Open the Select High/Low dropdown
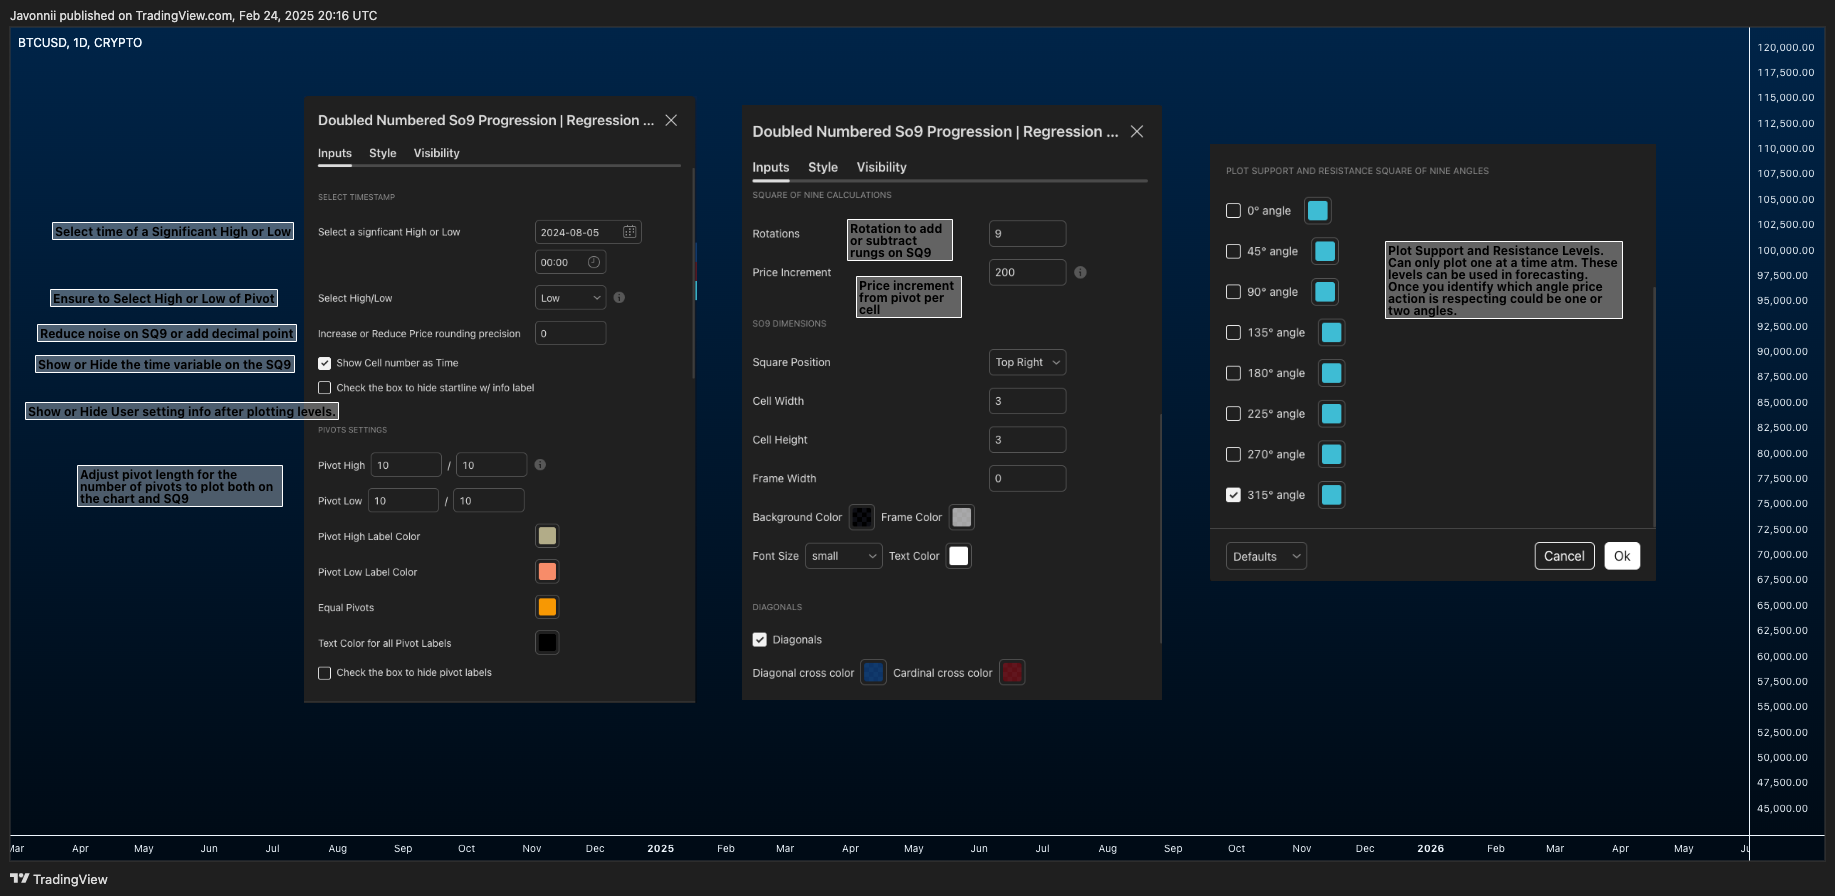The image size is (1835, 896). tap(570, 298)
